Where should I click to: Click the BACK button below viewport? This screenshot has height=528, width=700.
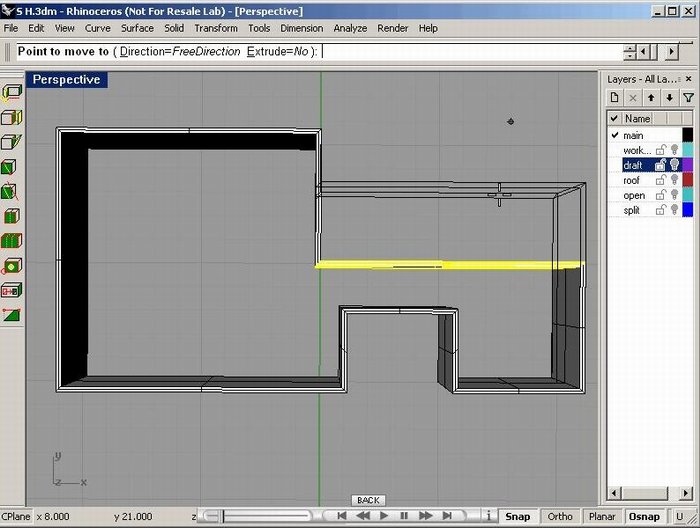[368, 500]
